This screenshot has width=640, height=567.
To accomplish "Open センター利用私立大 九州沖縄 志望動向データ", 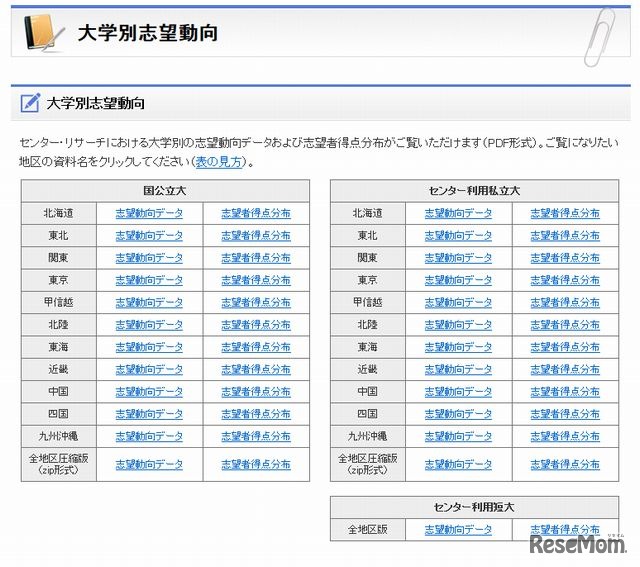I will [x=458, y=436].
